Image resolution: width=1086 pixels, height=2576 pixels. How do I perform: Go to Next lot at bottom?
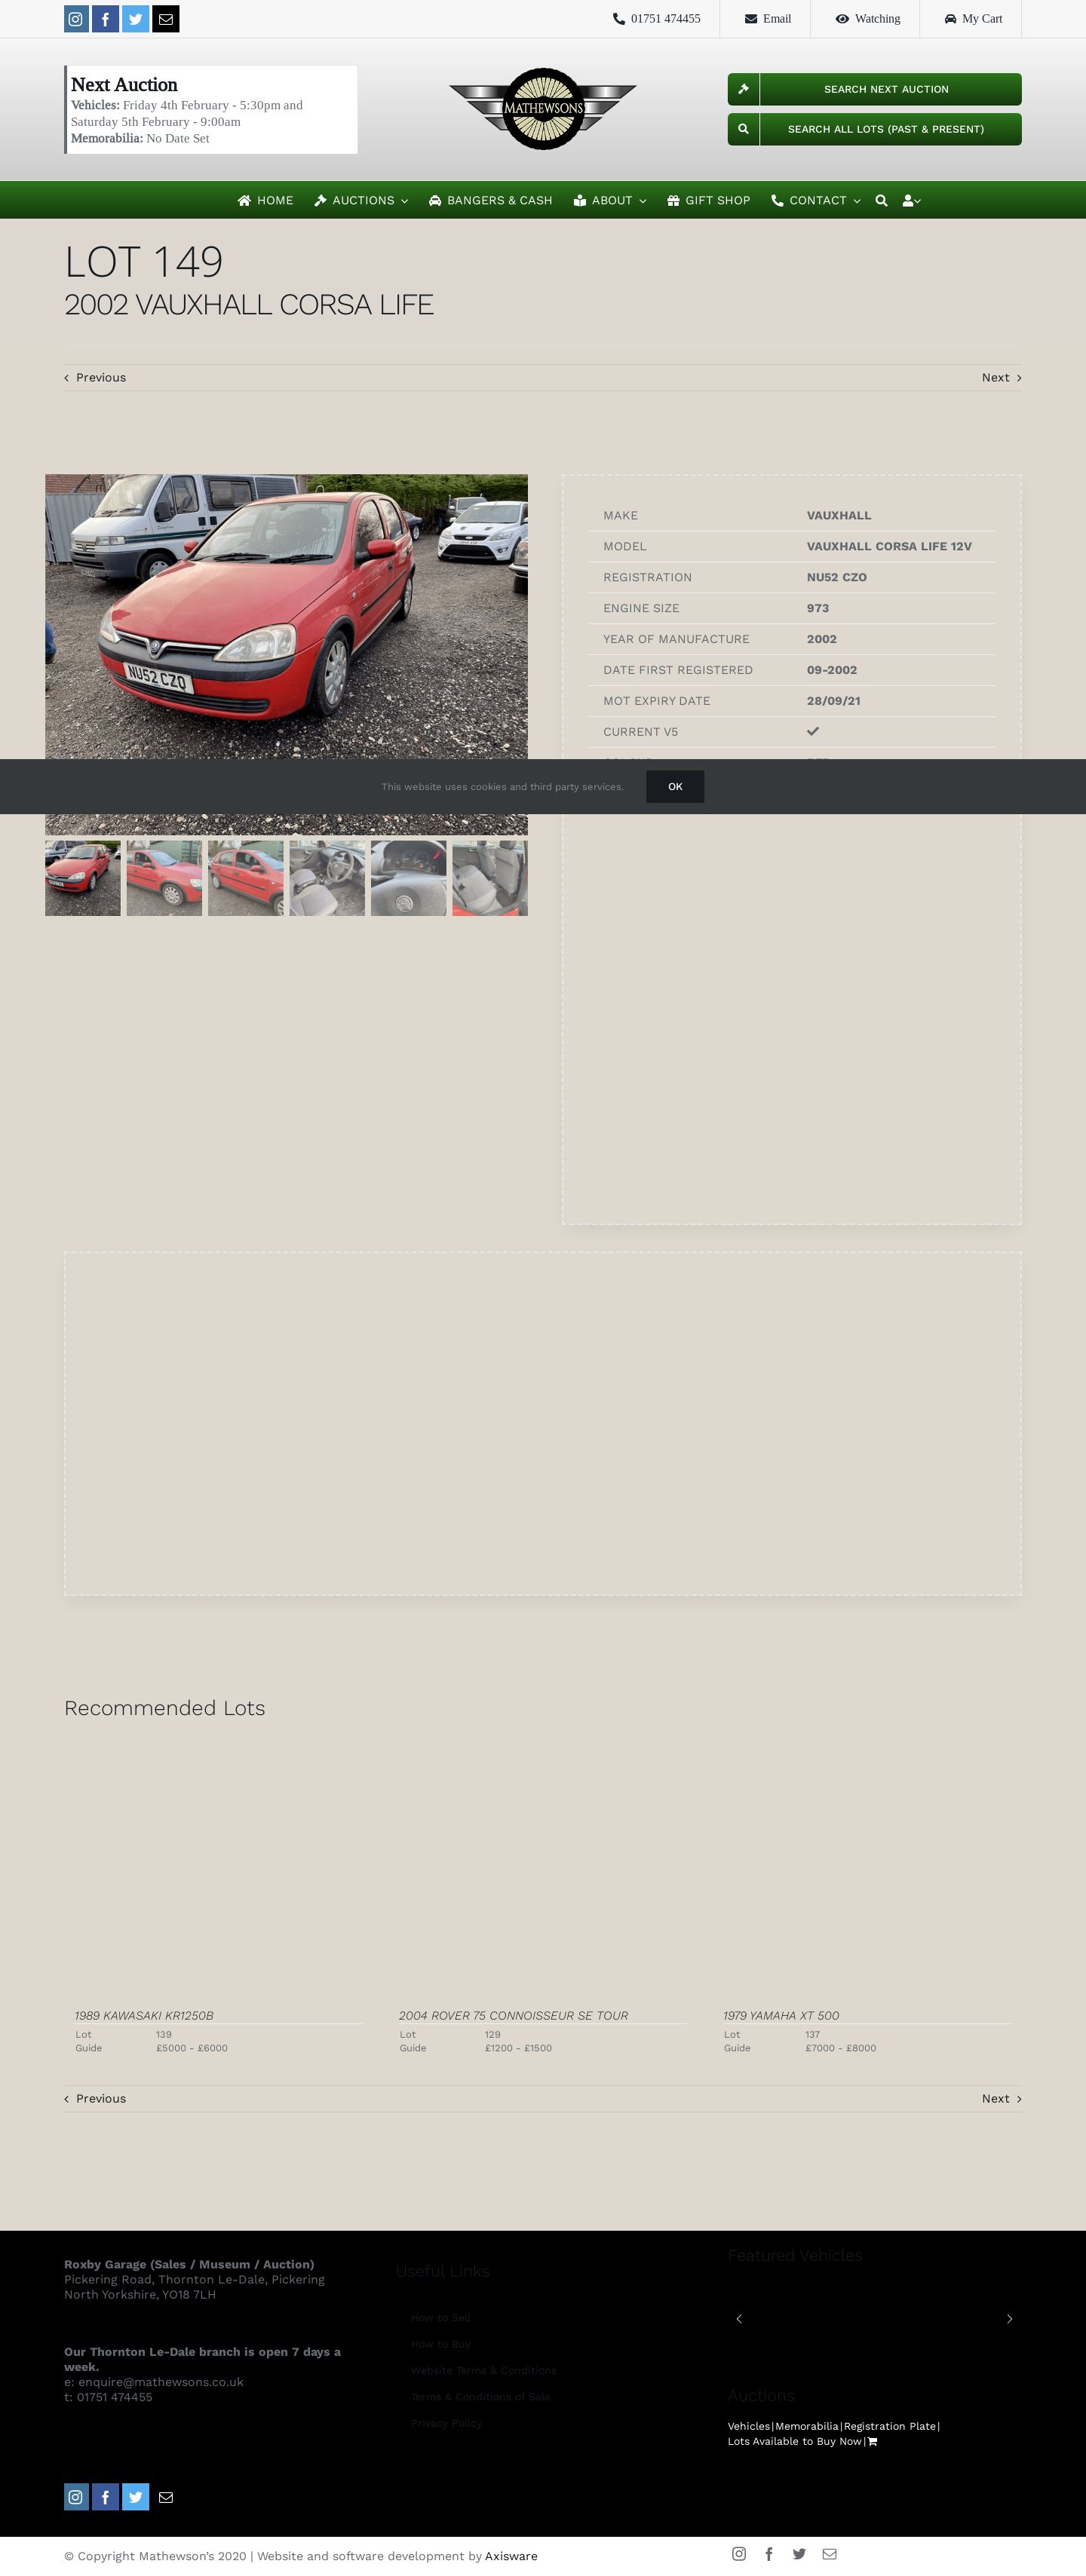[1002, 2098]
